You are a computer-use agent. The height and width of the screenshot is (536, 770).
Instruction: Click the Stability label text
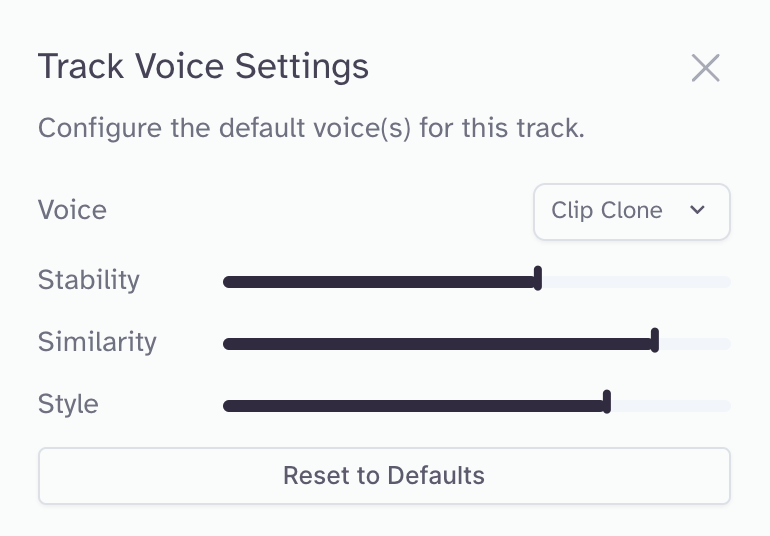[89, 280]
